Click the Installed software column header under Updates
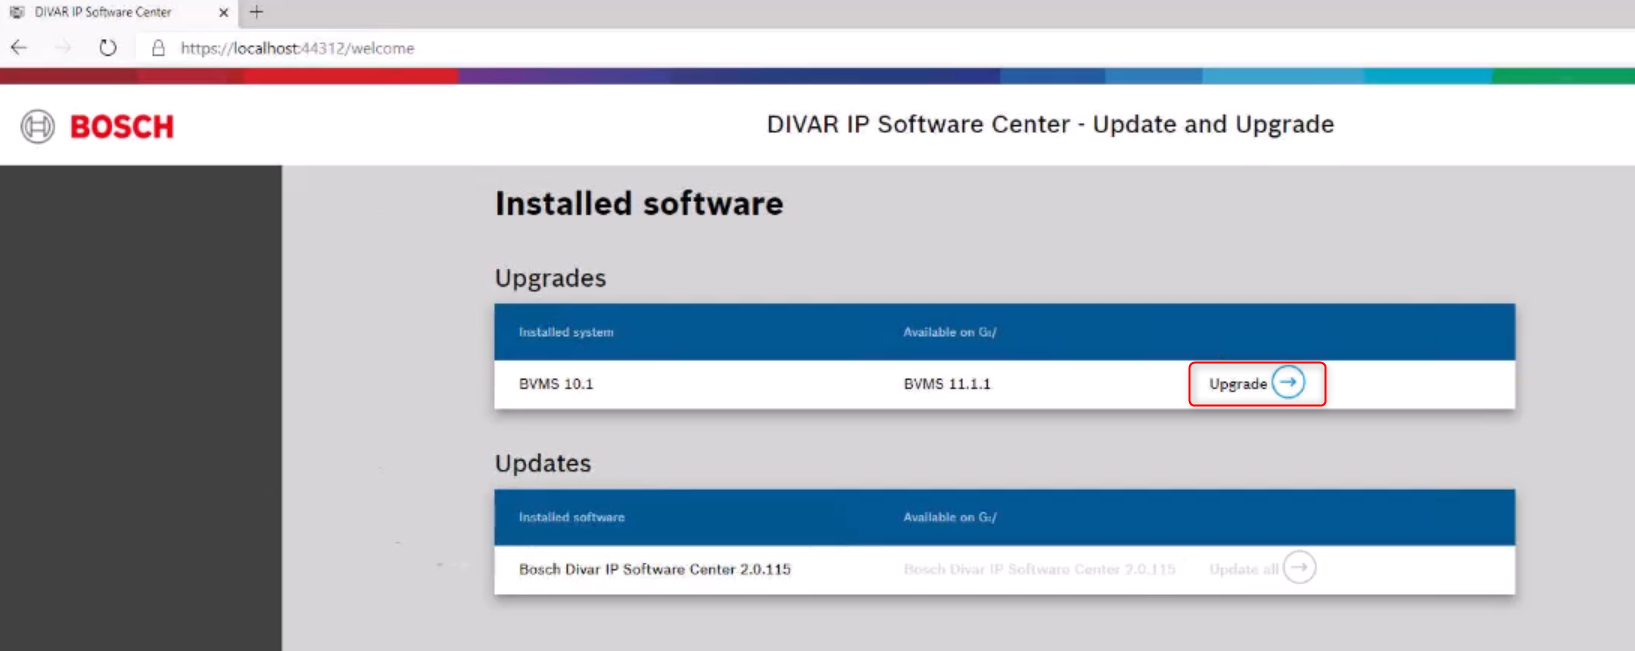 pos(571,517)
